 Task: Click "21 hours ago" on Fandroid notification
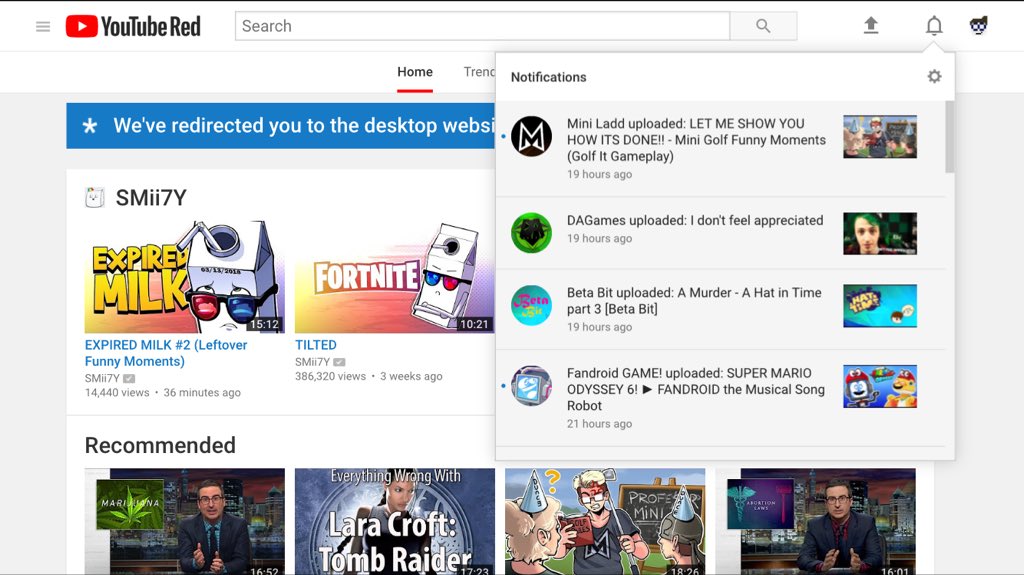pos(600,424)
